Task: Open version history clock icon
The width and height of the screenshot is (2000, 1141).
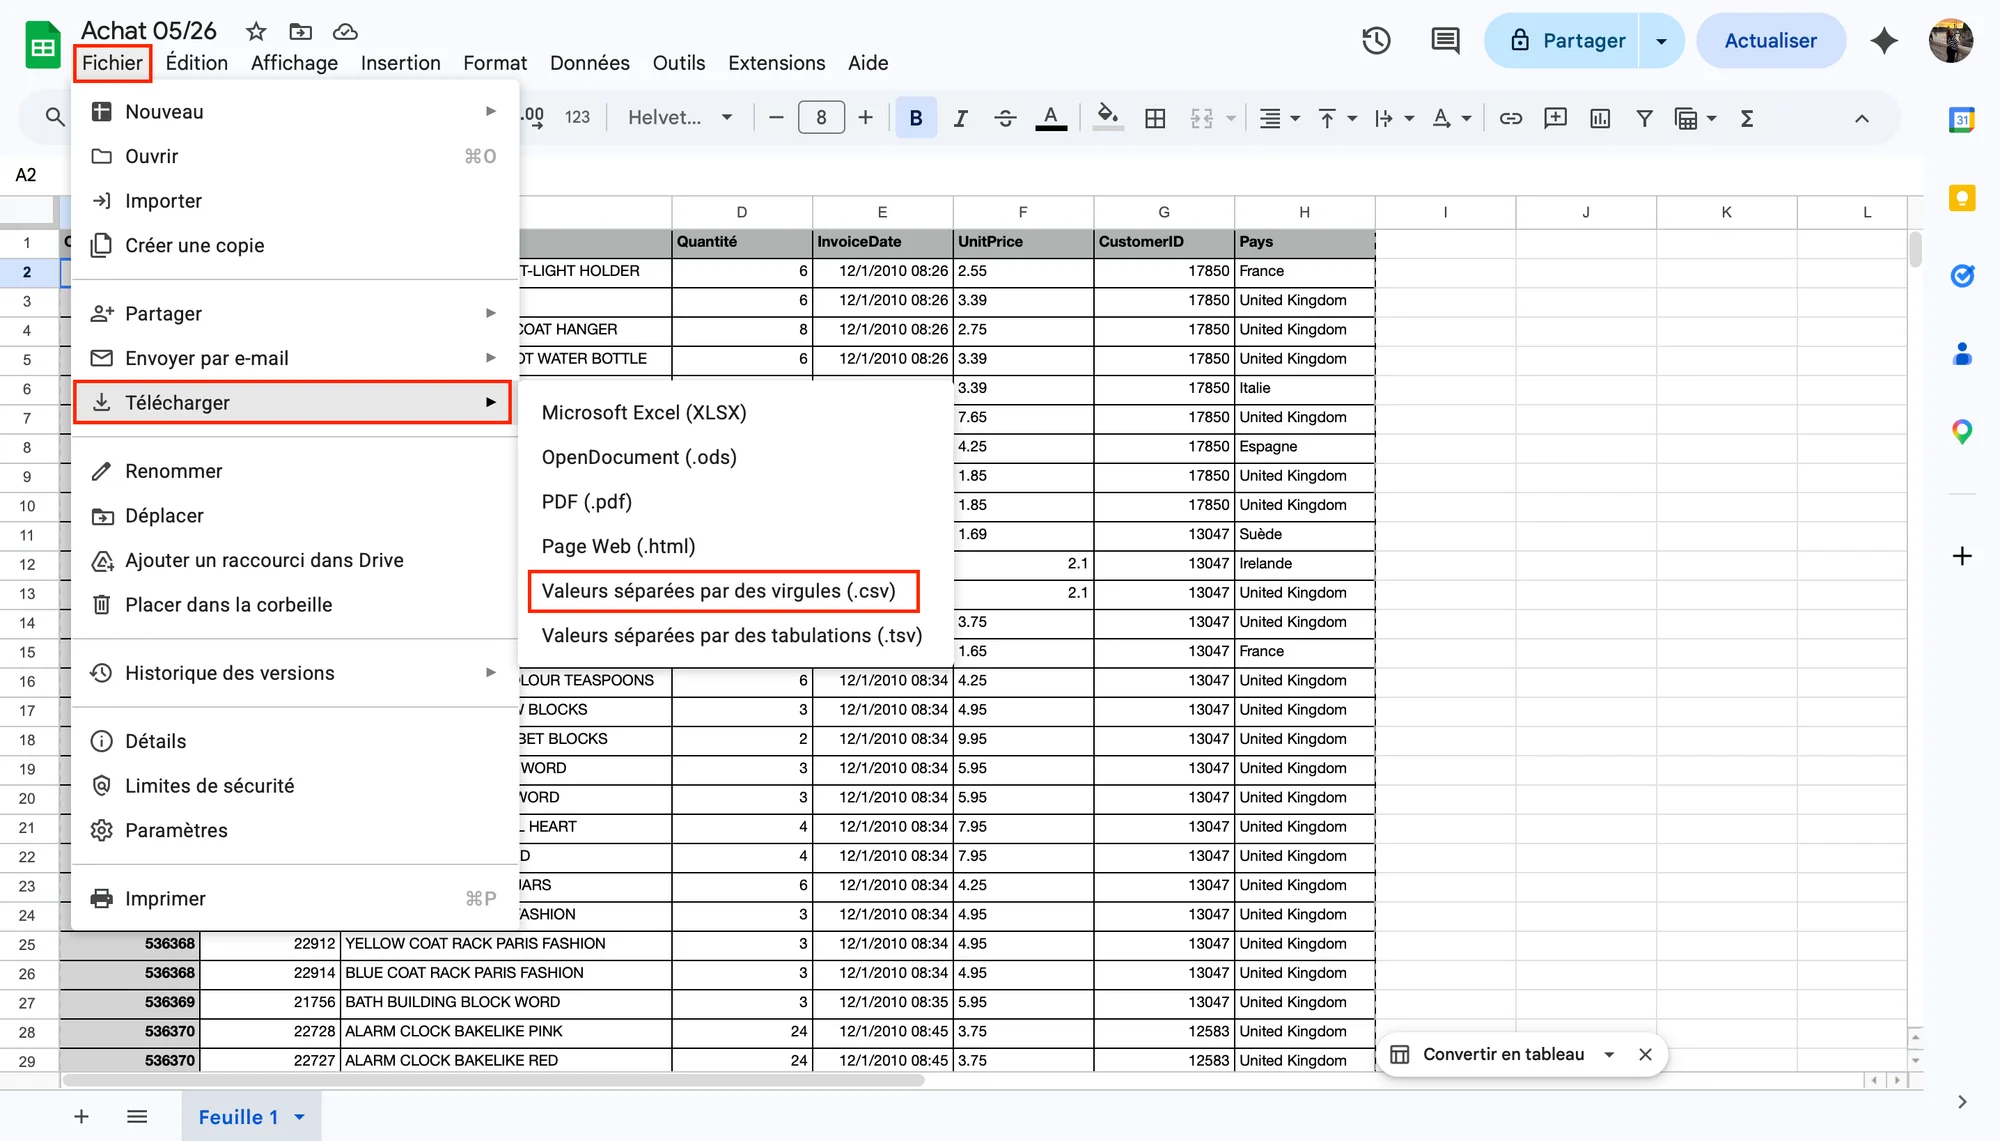Action: click(x=1377, y=41)
